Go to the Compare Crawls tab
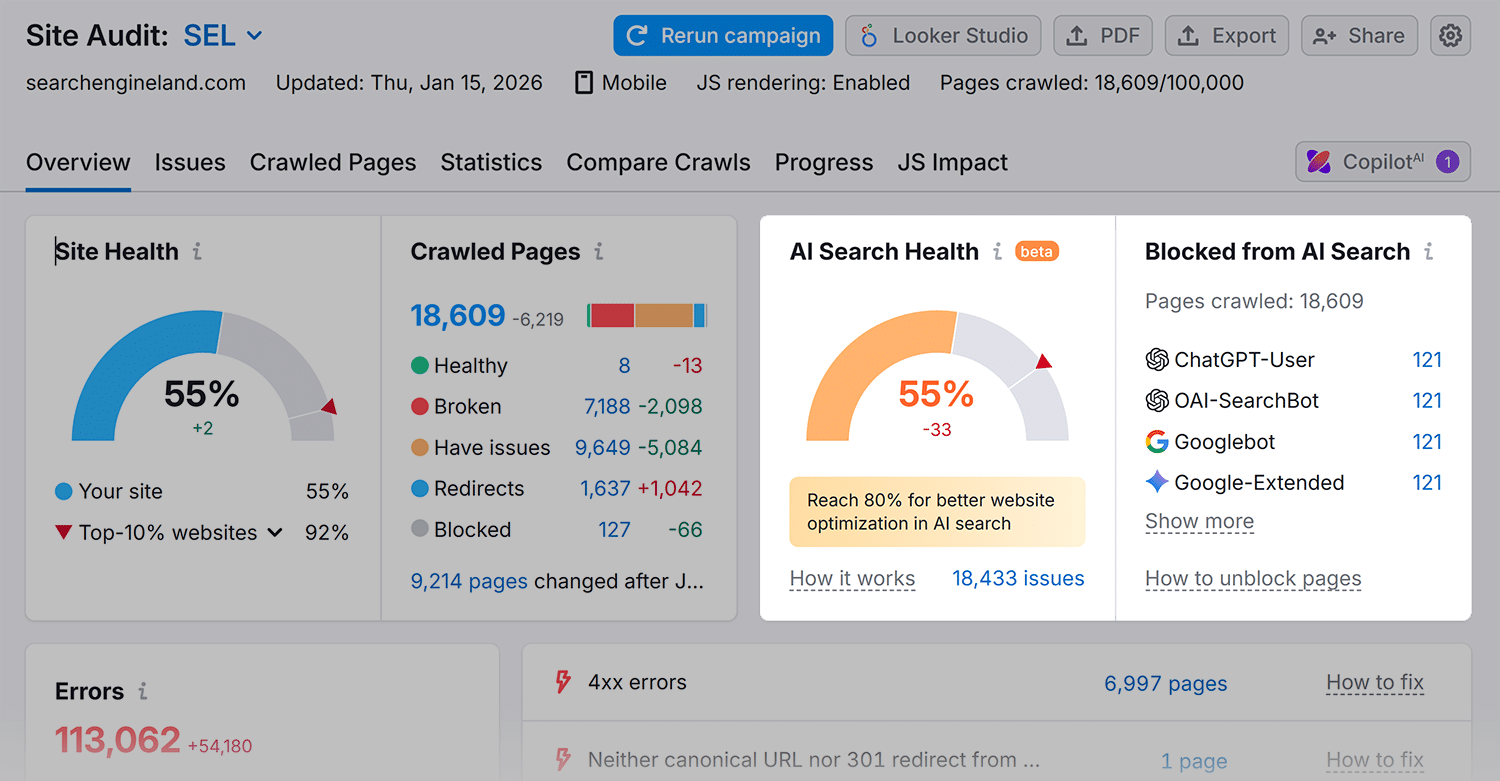Image resolution: width=1500 pixels, height=781 pixels. 658,162
